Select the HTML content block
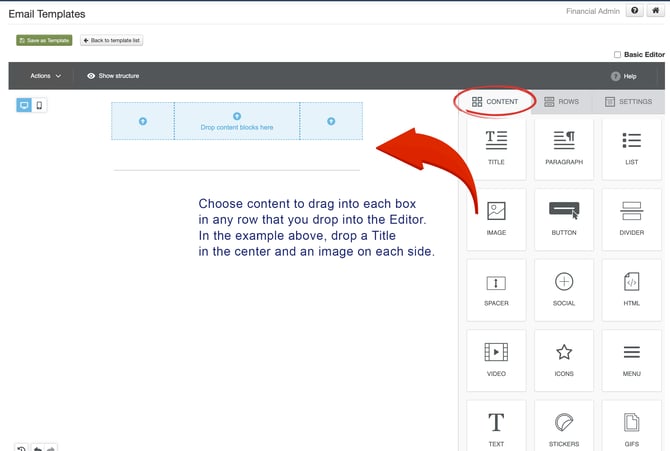This screenshot has width=670, height=451. 631,290
